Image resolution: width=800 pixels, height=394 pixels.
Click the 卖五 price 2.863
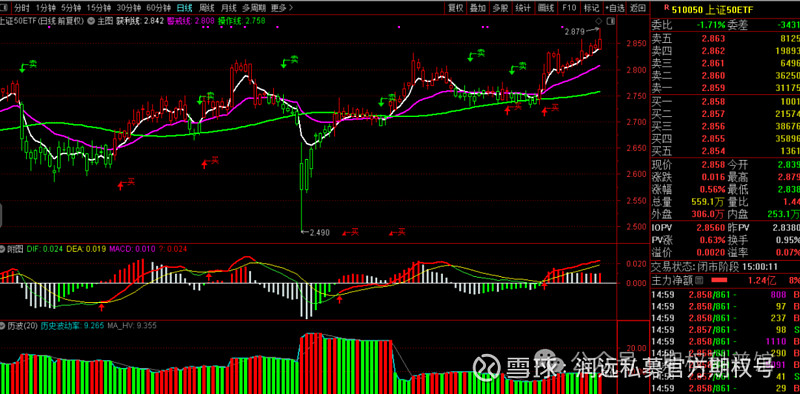coord(713,38)
